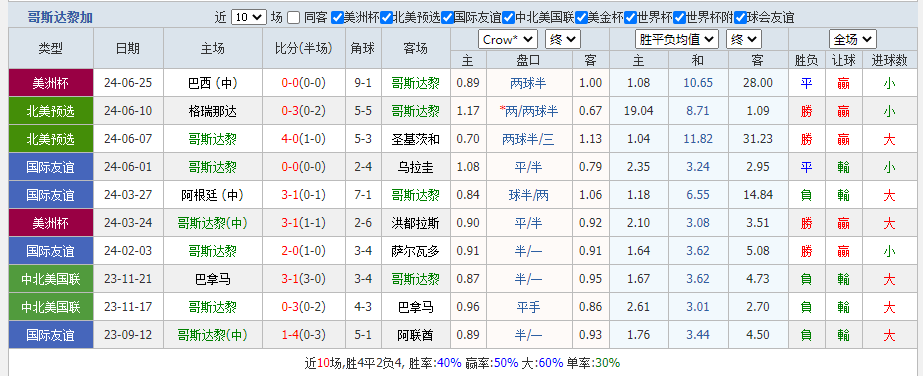The image size is (923, 376).
Task: Open score 3-1(0-1) of 阿根廷 match
Action: [x=303, y=195]
